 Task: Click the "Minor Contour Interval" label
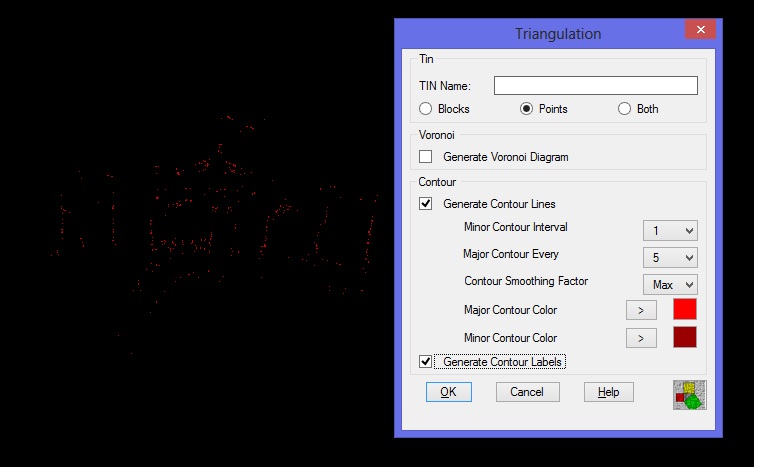(x=515, y=227)
